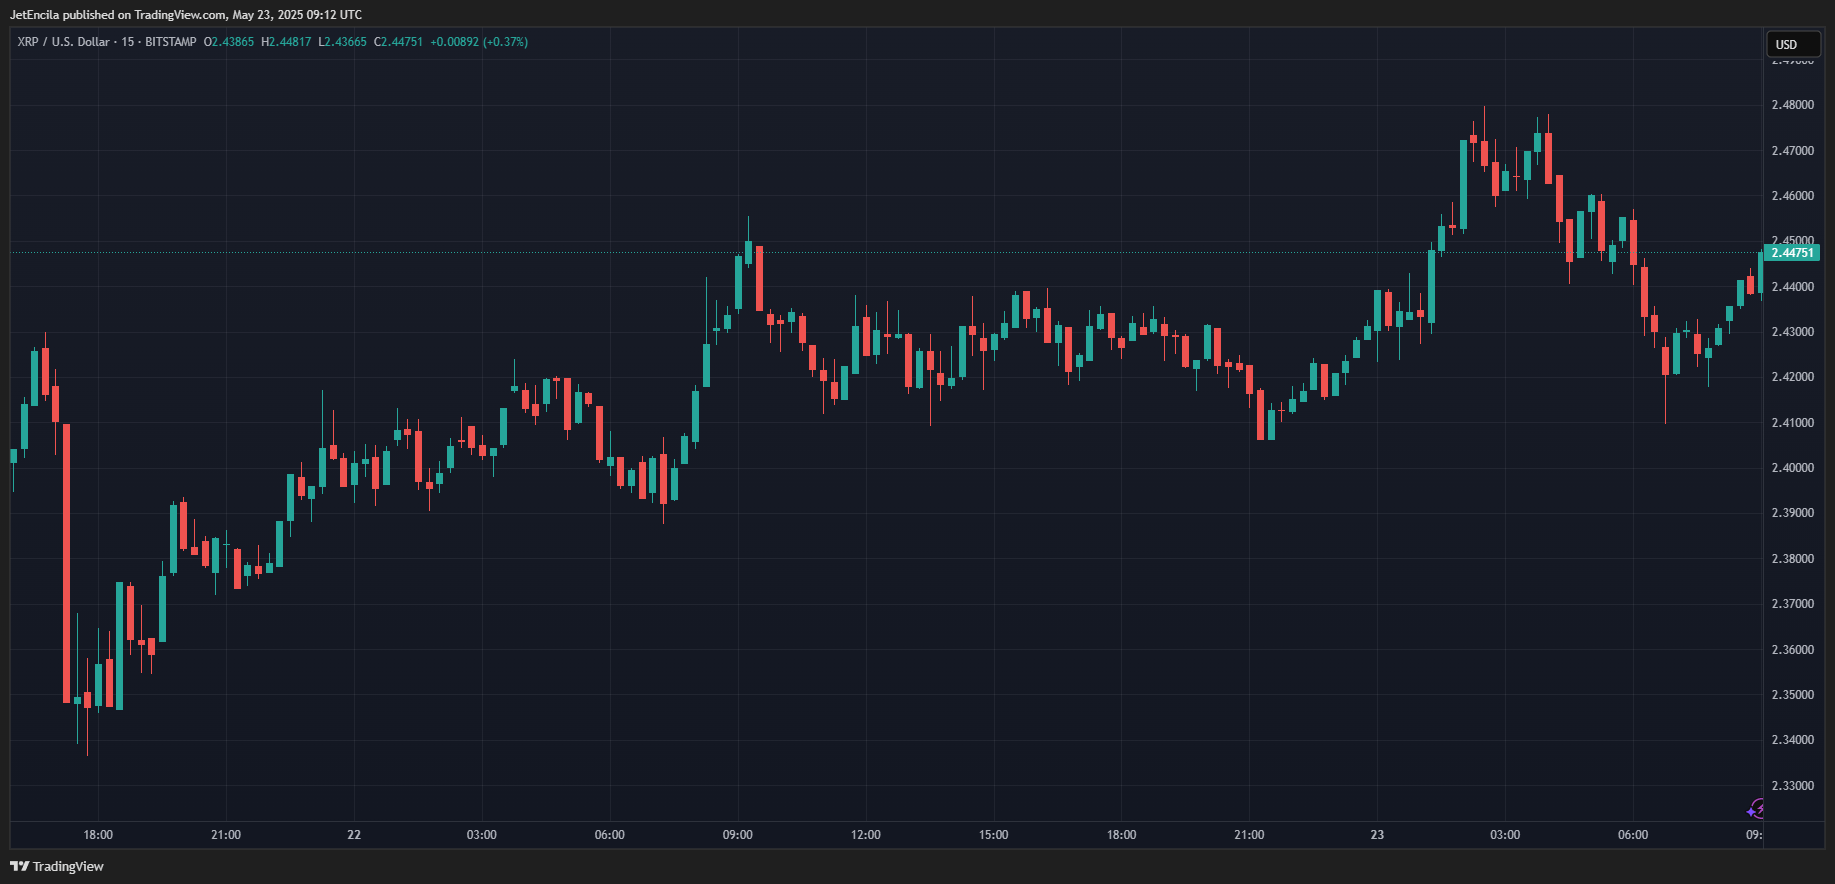Click the 2.41000 price axis label
Image resolution: width=1835 pixels, height=884 pixels.
click(1792, 423)
